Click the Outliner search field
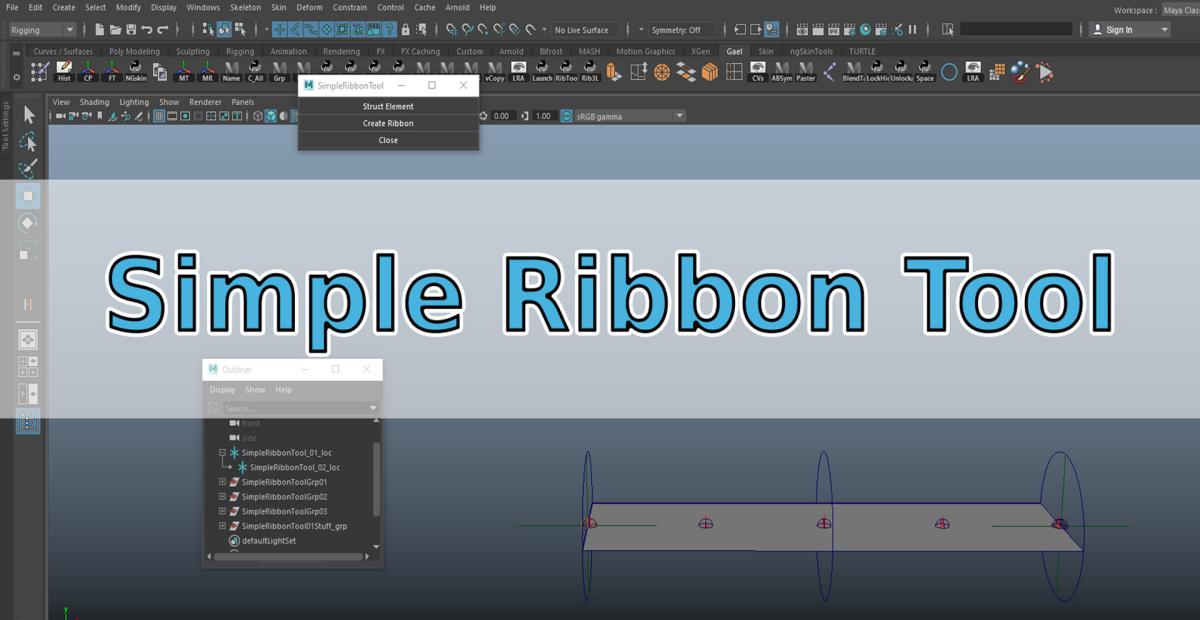 [295, 408]
